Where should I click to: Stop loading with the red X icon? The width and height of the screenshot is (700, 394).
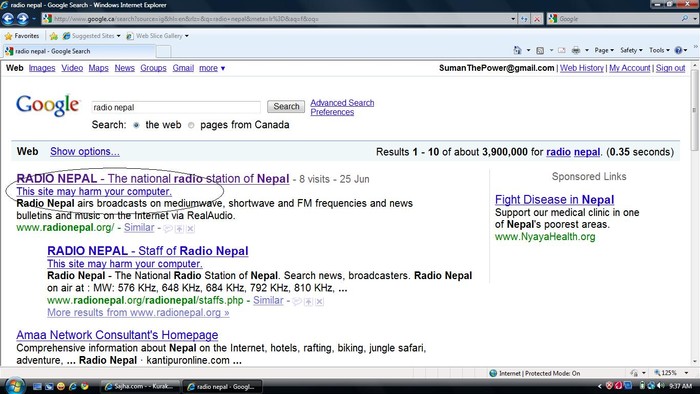pos(537,19)
